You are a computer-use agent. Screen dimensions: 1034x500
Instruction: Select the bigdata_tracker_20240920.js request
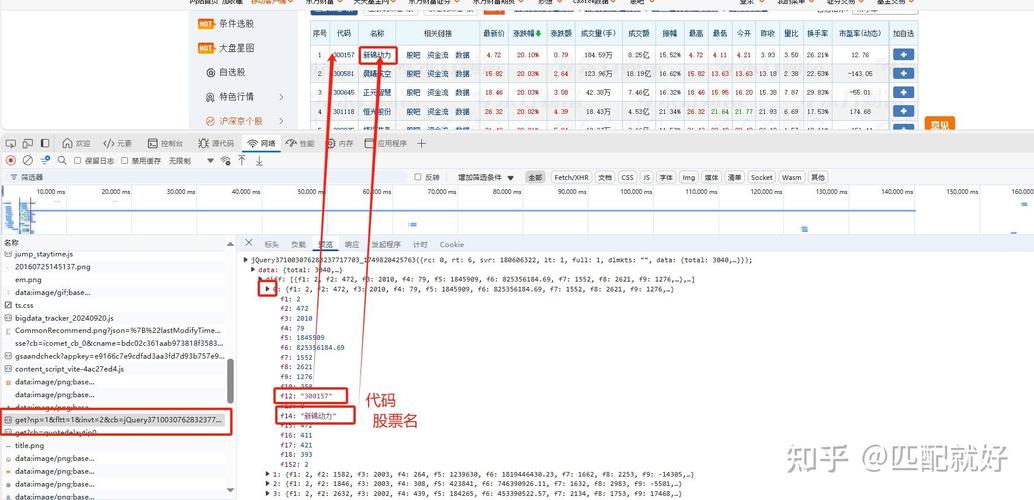pos(64,318)
